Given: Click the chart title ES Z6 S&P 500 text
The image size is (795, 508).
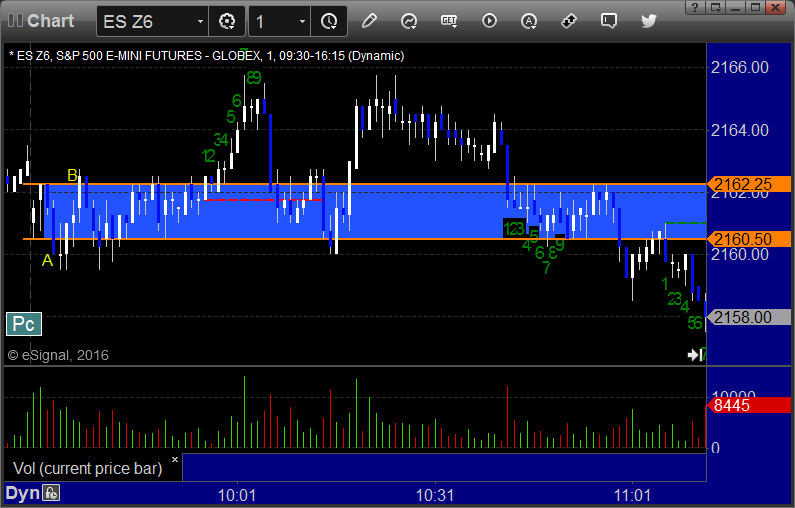Looking at the screenshot, I should pos(206,56).
